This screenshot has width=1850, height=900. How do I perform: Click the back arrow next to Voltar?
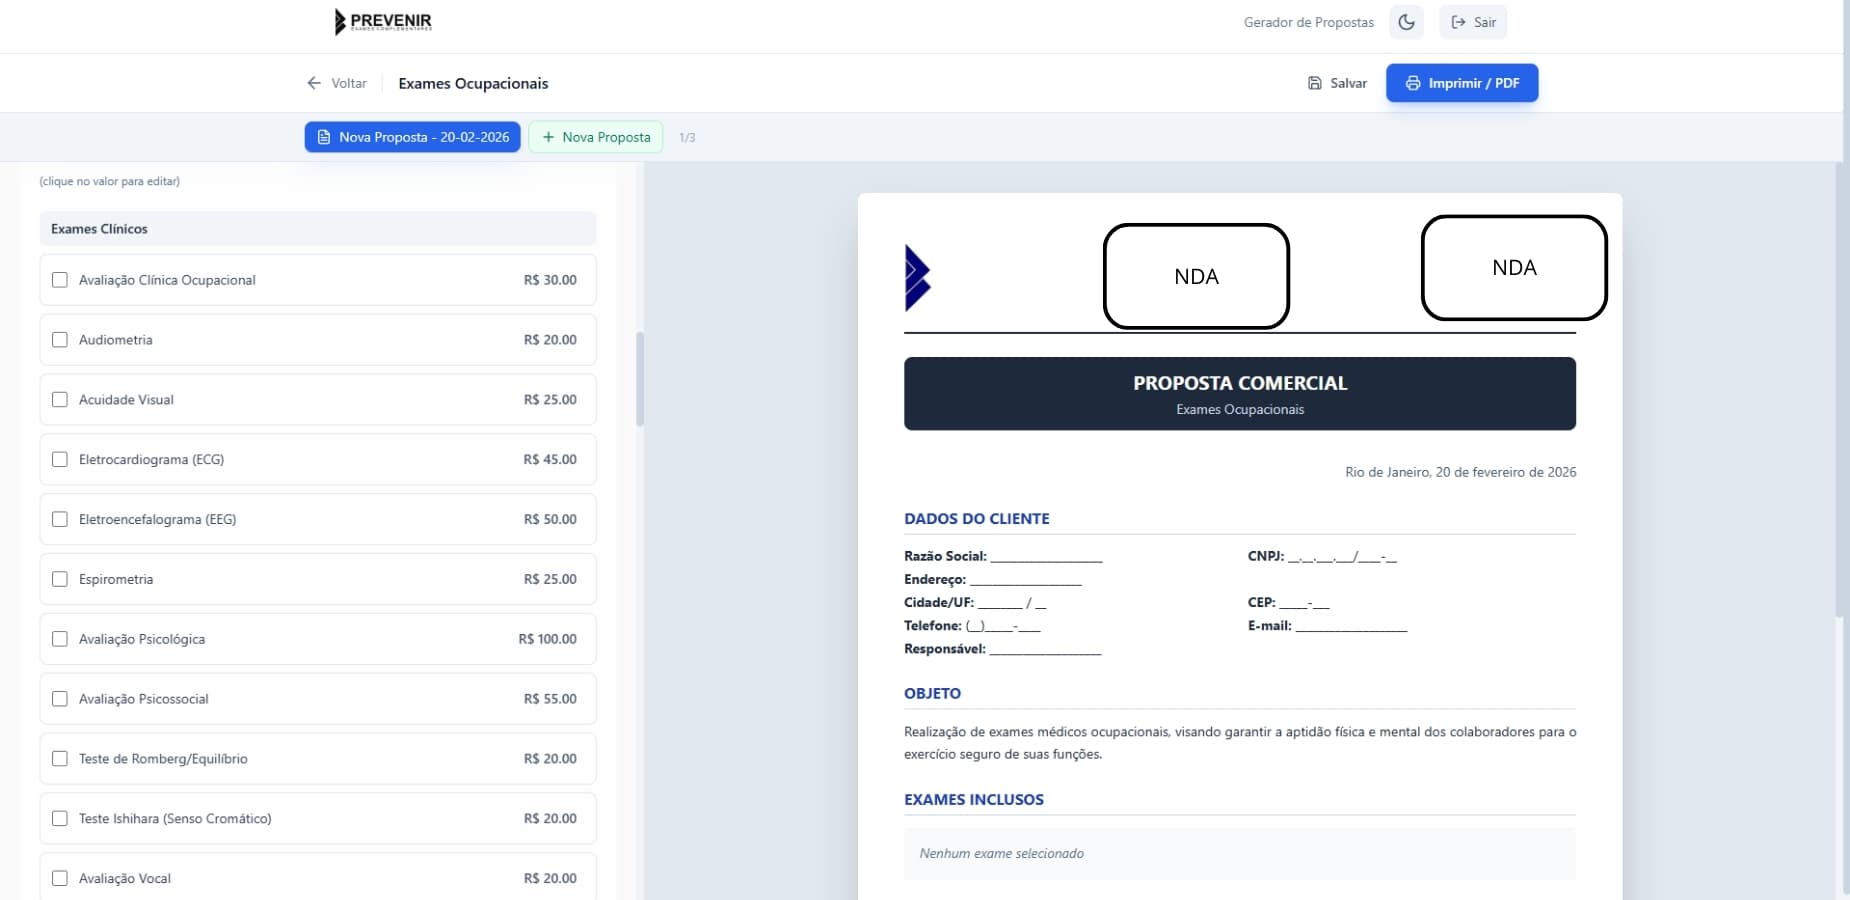(315, 83)
